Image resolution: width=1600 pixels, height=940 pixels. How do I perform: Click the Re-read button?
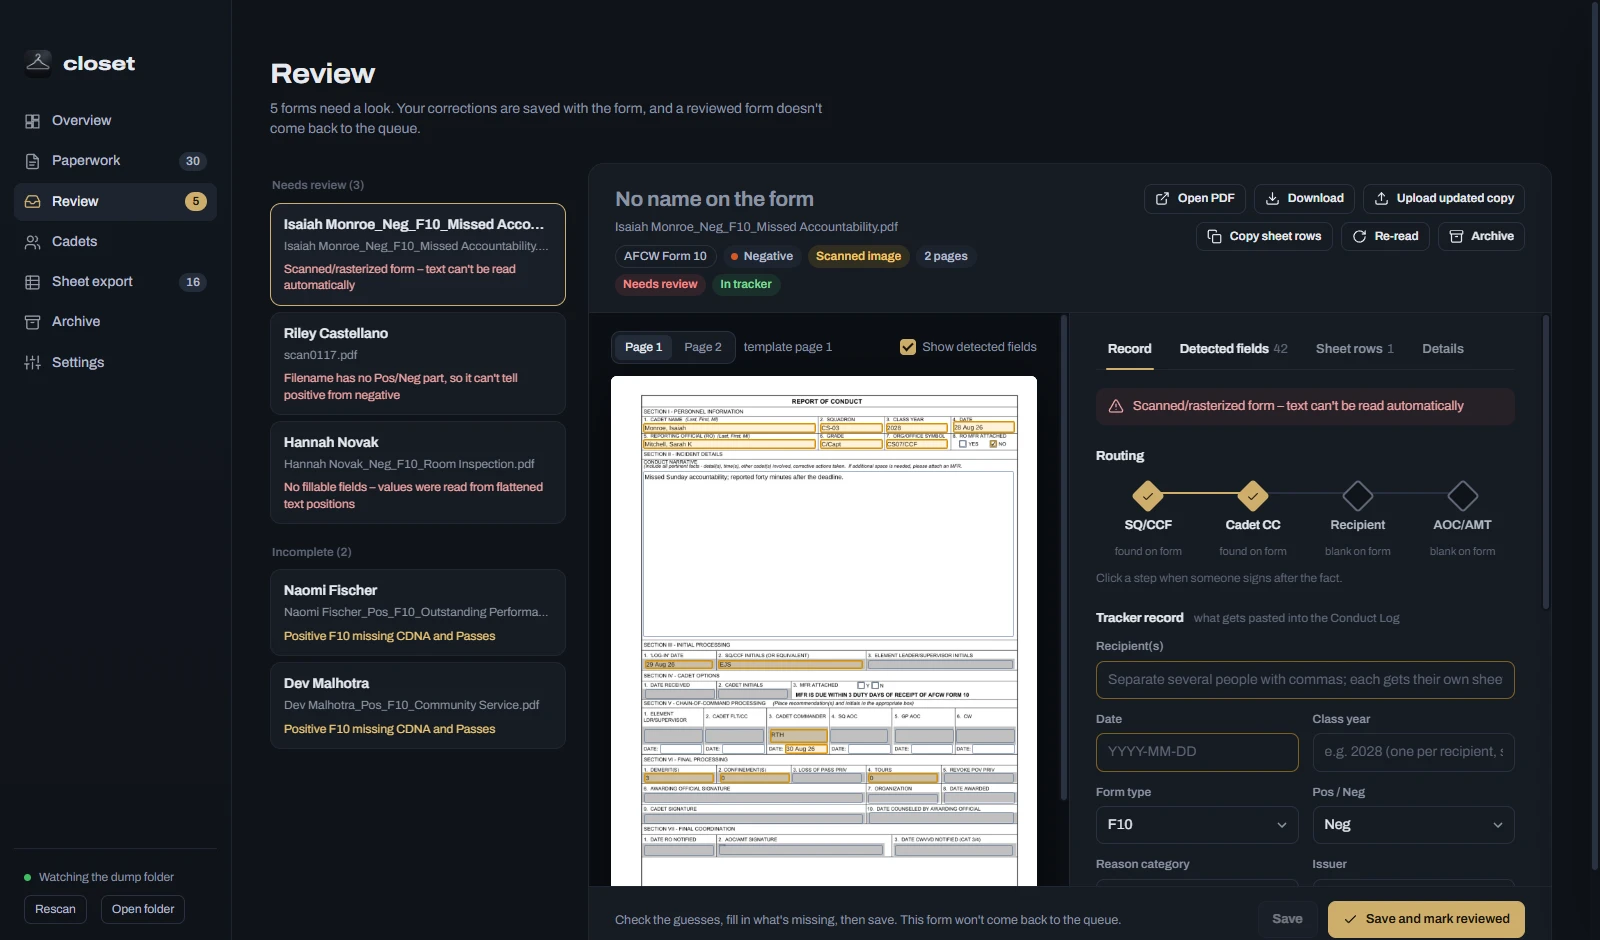pos(1385,236)
